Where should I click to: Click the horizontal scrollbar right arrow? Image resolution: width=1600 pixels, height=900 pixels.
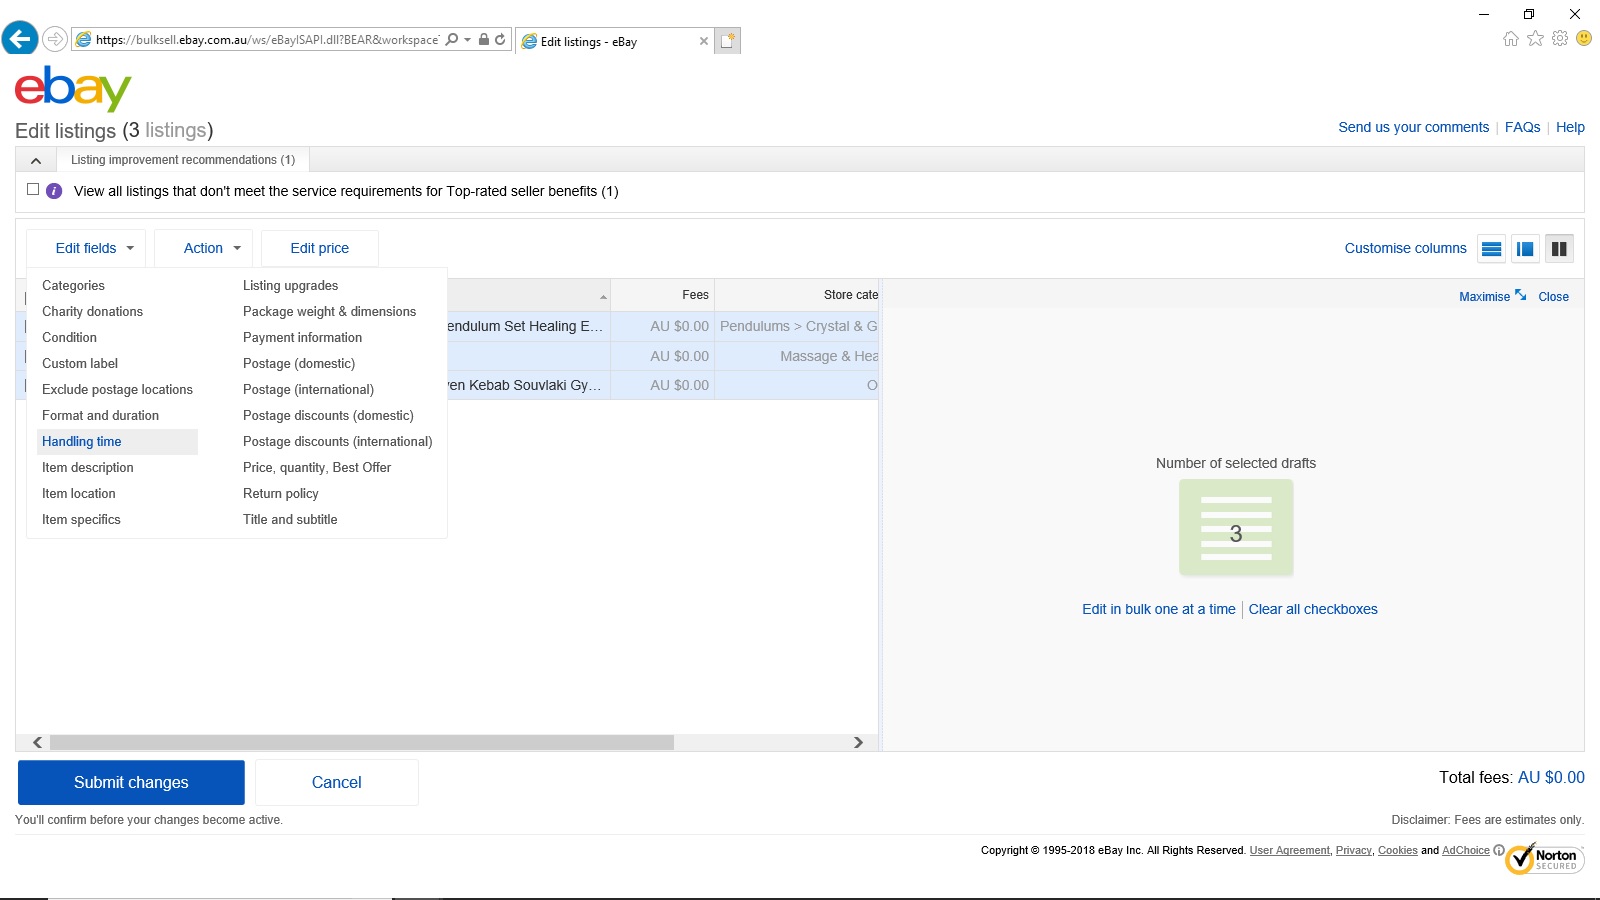coord(858,742)
